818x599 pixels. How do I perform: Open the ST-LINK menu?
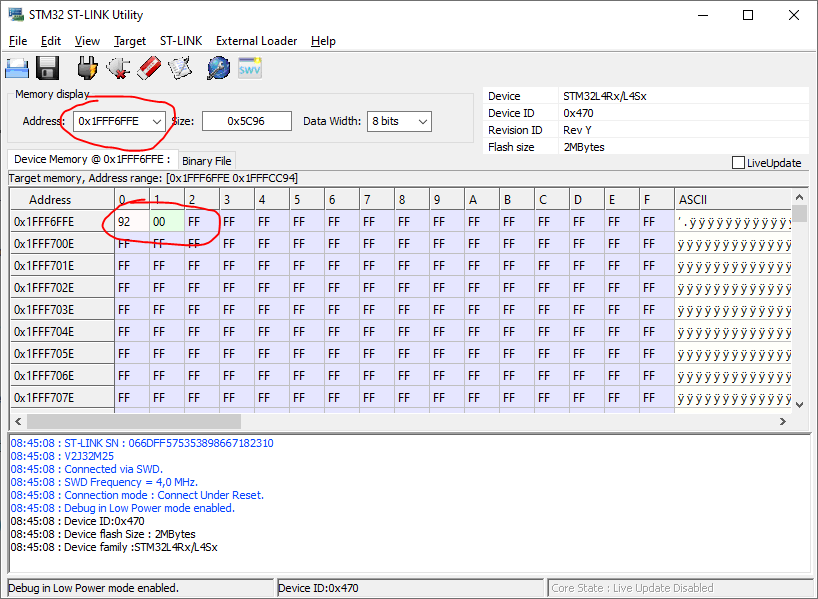(x=181, y=41)
